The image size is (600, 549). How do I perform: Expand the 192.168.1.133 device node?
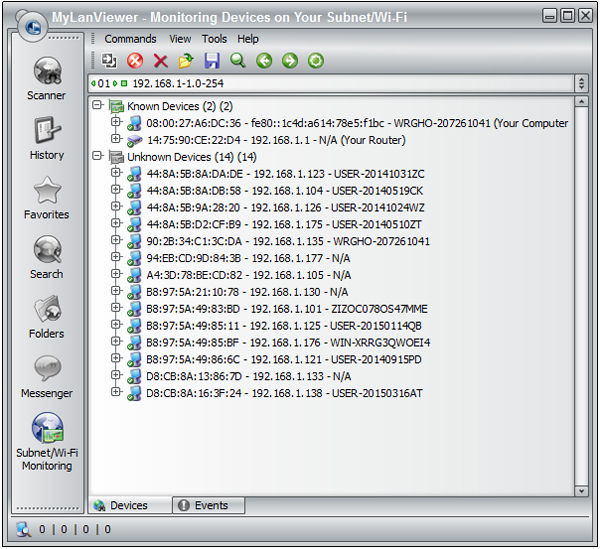point(116,375)
